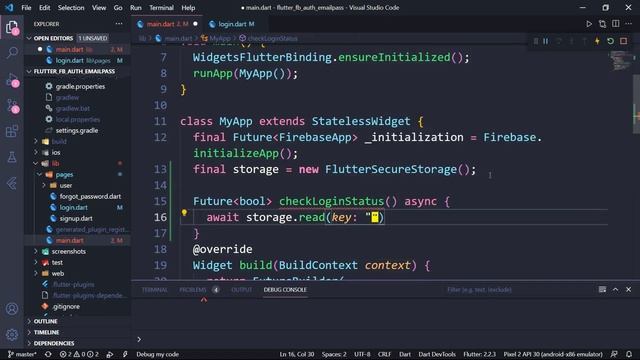Image resolution: width=640 pixels, height=360 pixels.
Task: Open the Explorer view in activity bar
Action: point(12,27)
